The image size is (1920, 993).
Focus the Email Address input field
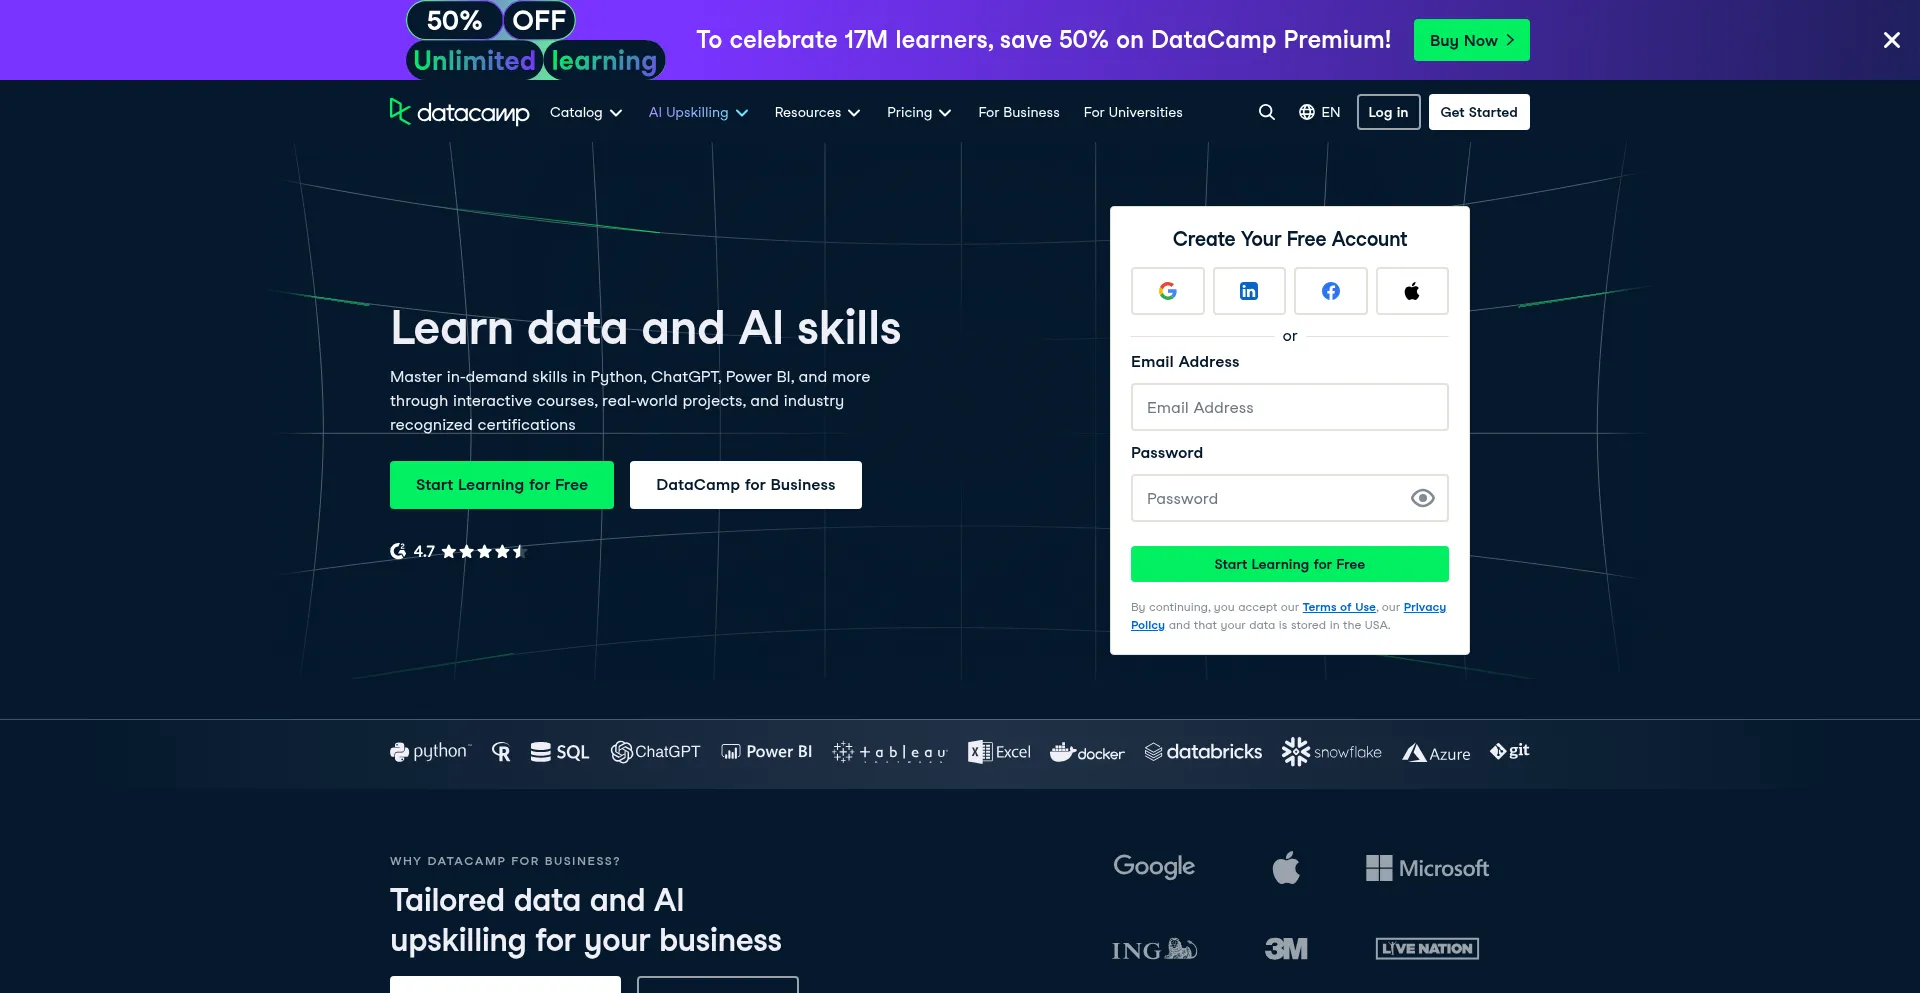[x=1289, y=407]
